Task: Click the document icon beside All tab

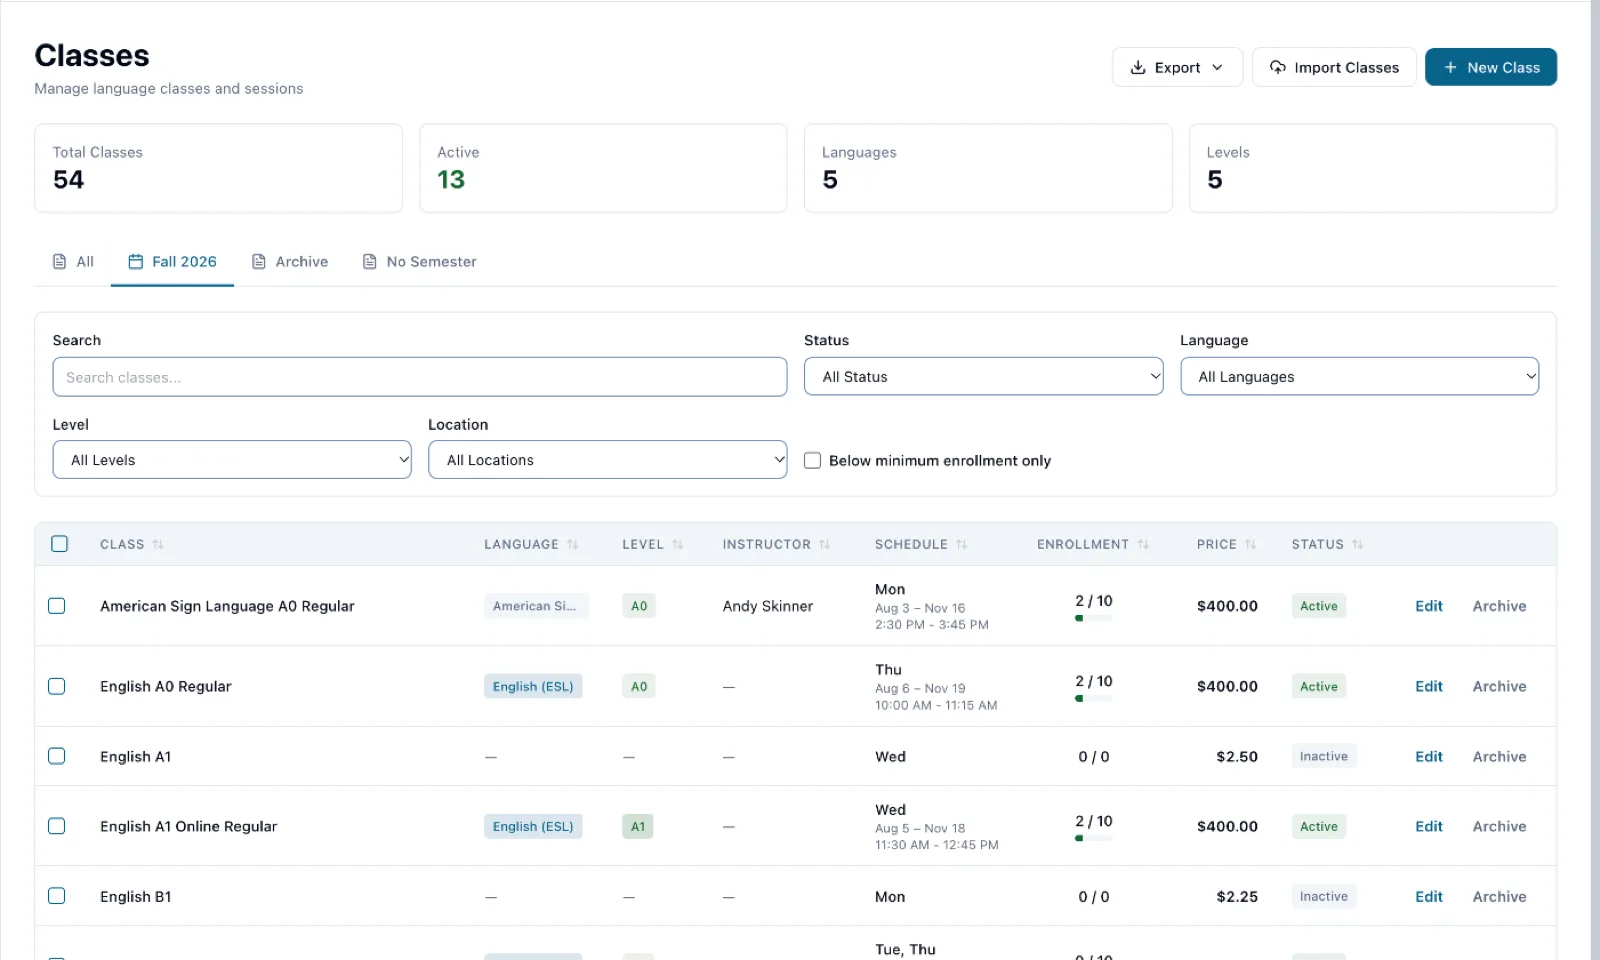Action: coord(60,261)
